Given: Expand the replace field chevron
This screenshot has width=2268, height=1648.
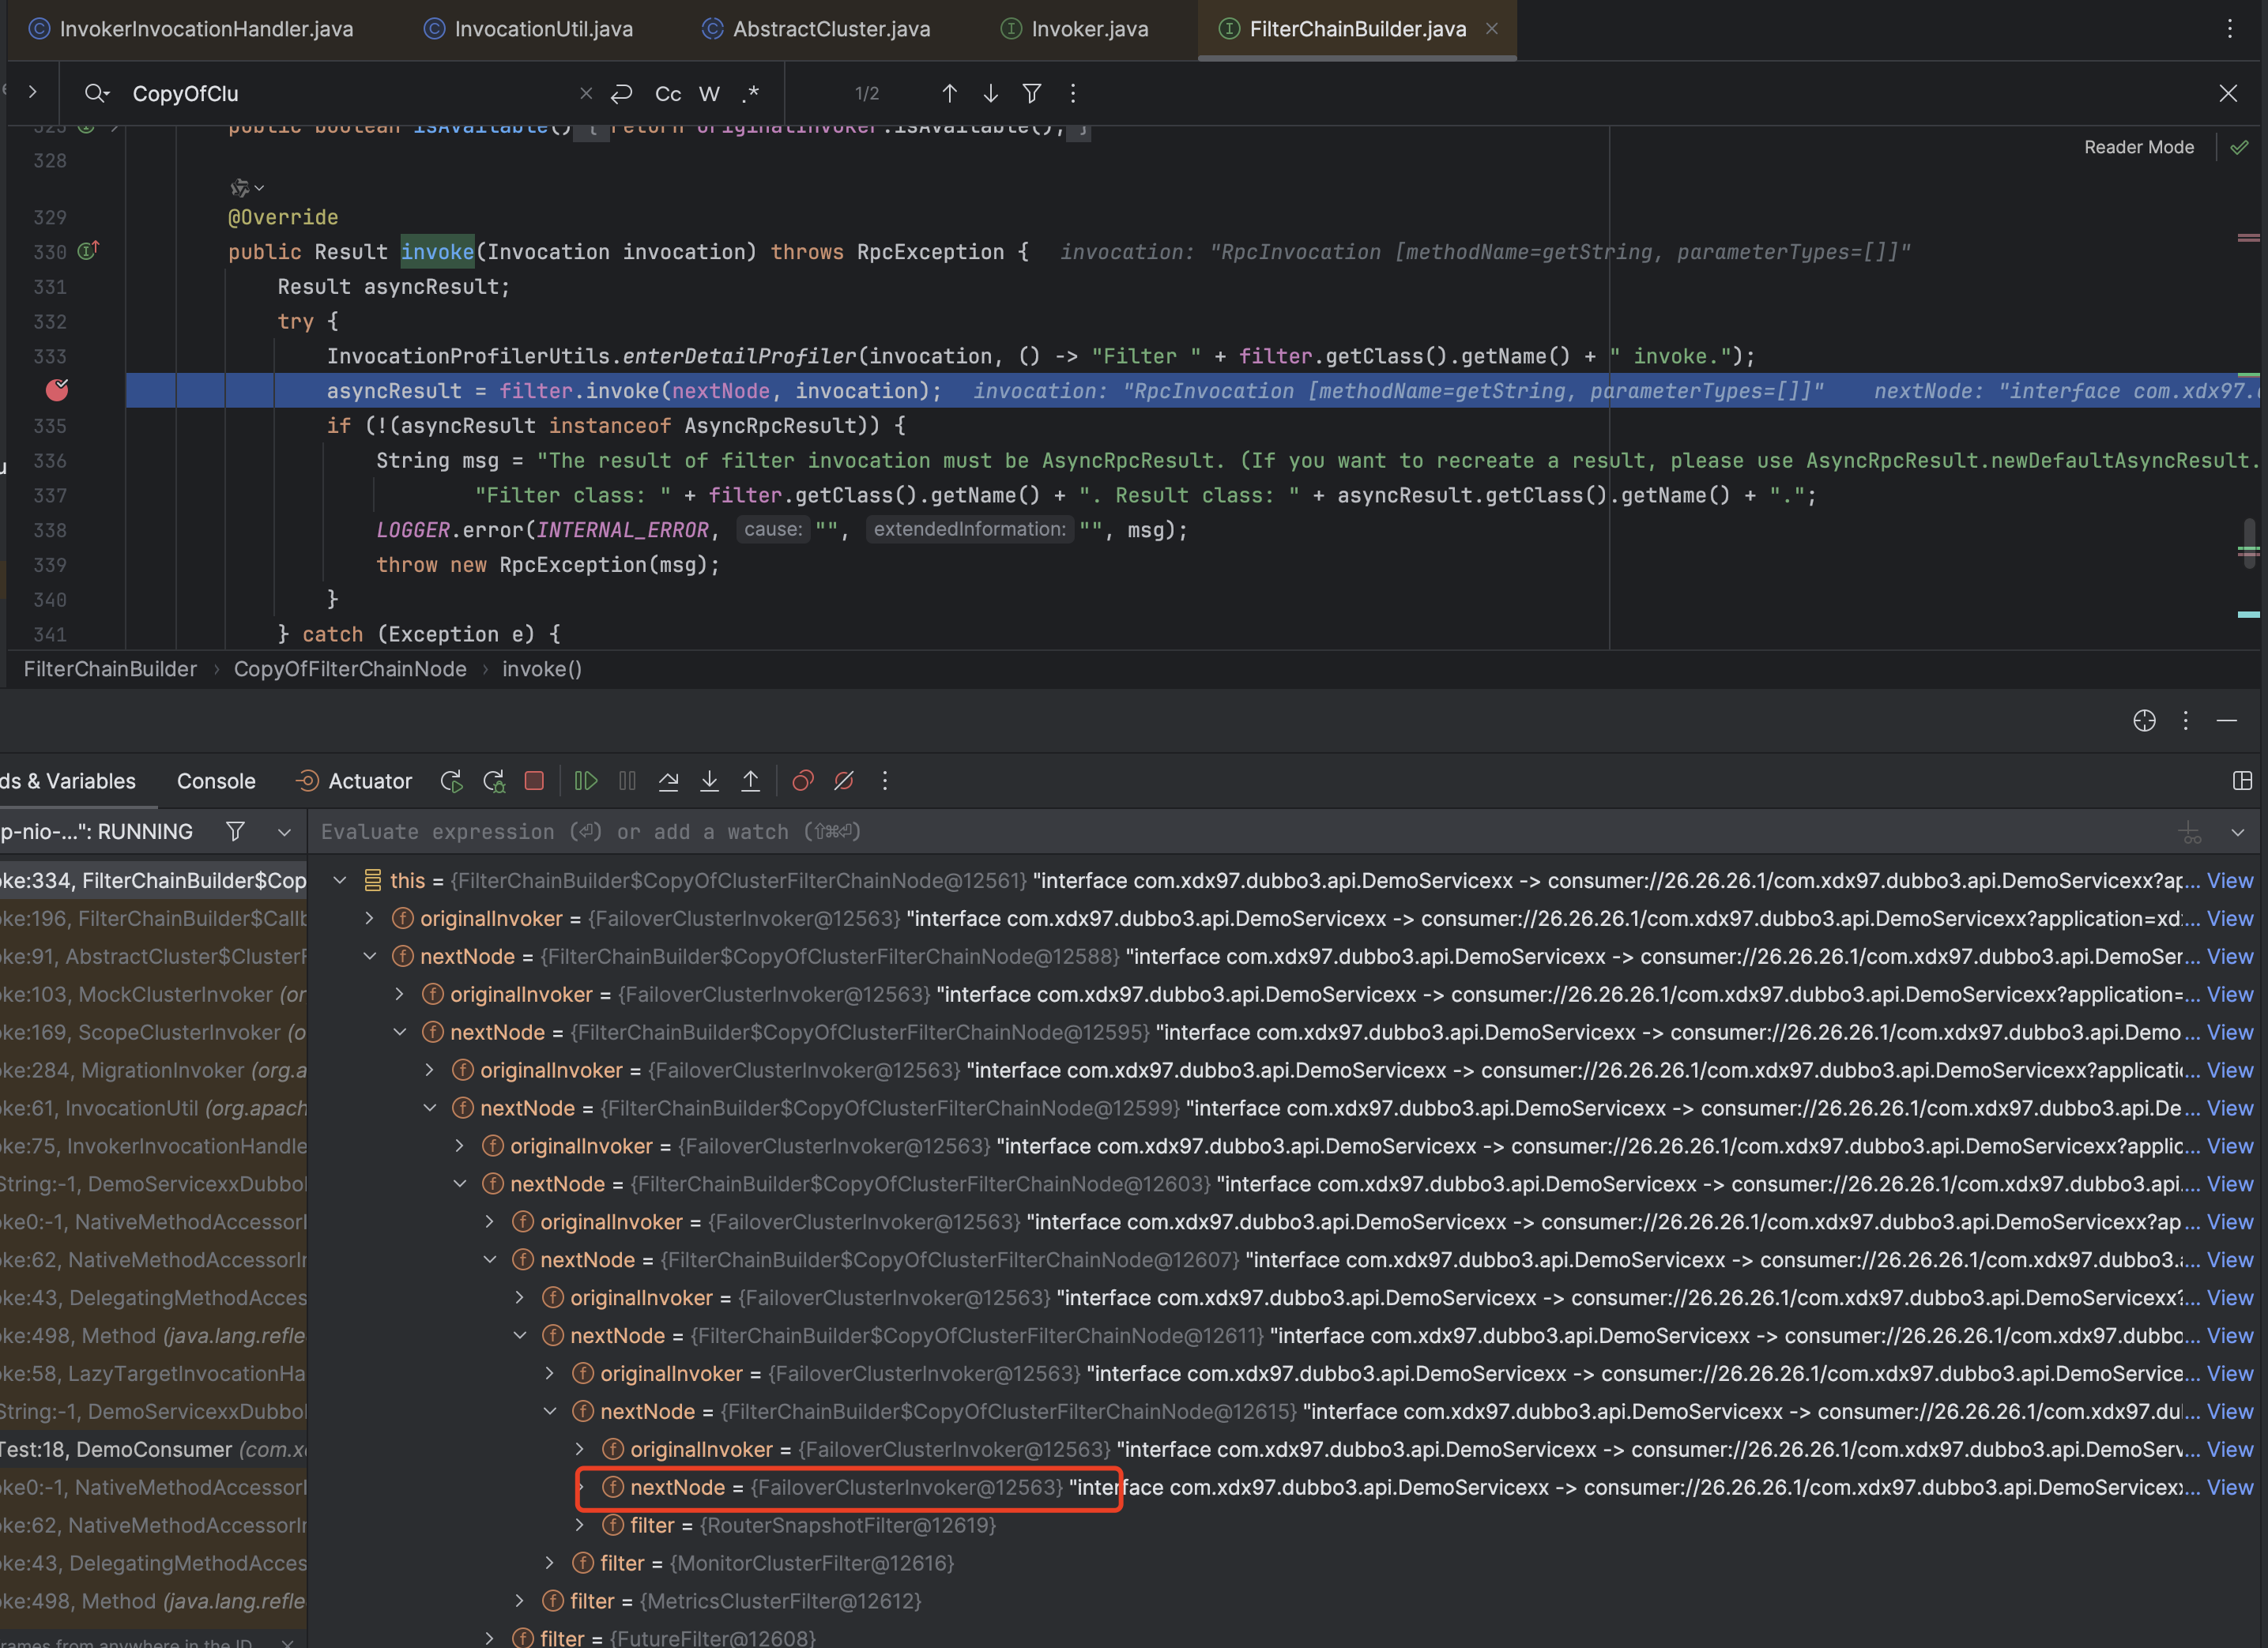Looking at the screenshot, I should coord(33,92).
